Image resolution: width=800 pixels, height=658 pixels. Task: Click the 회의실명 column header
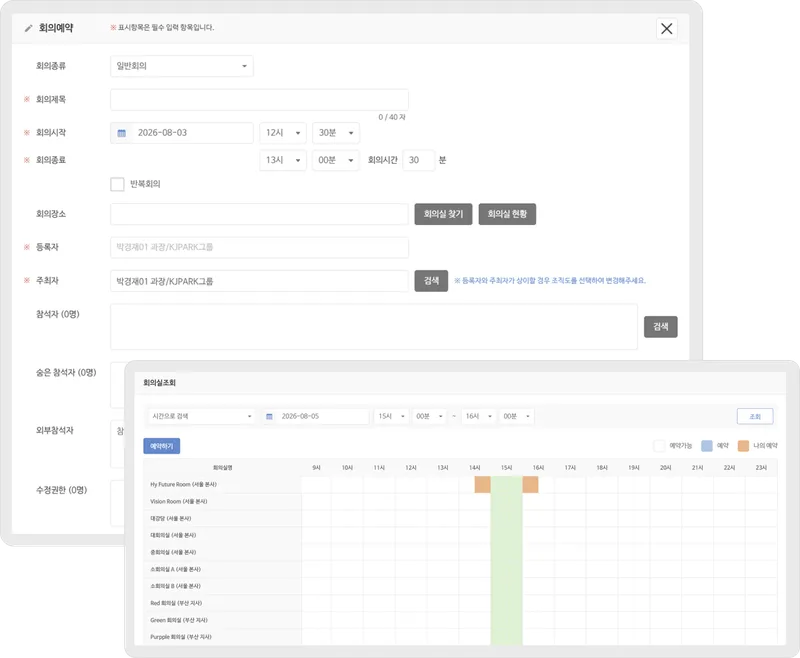pos(222,468)
